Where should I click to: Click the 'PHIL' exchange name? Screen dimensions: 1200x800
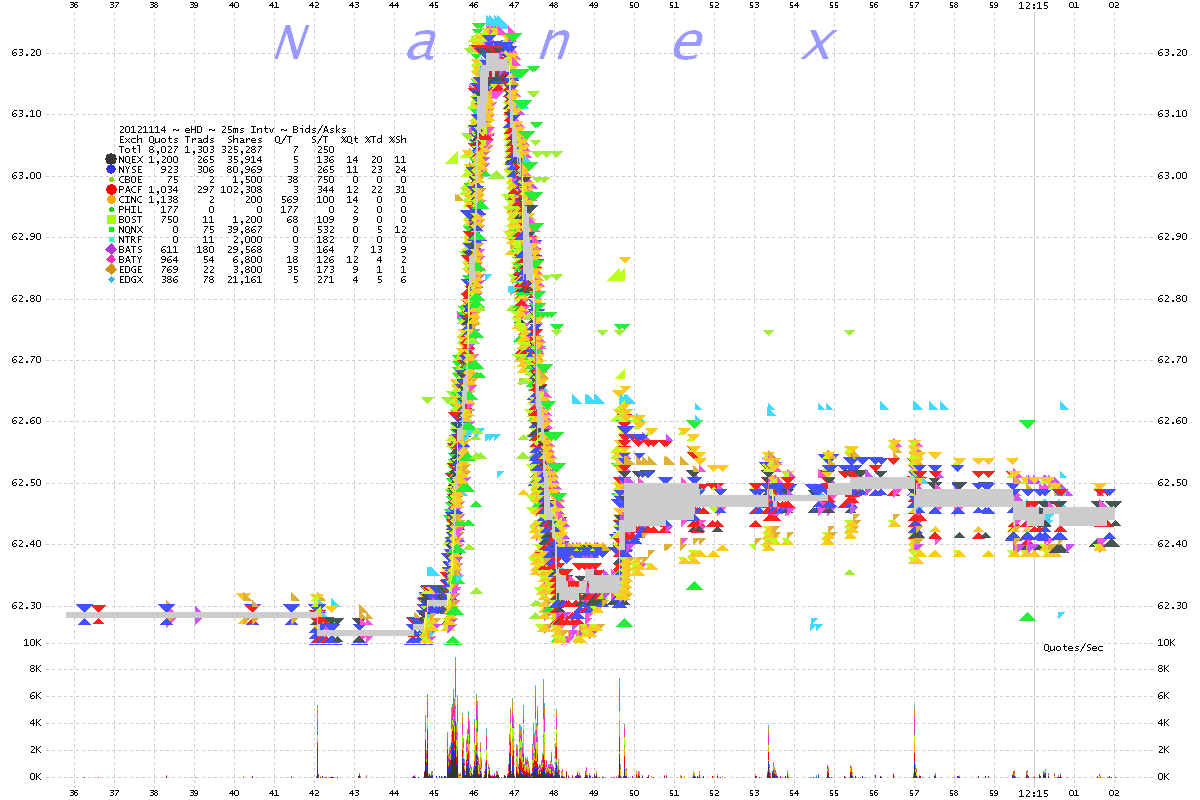tap(131, 210)
